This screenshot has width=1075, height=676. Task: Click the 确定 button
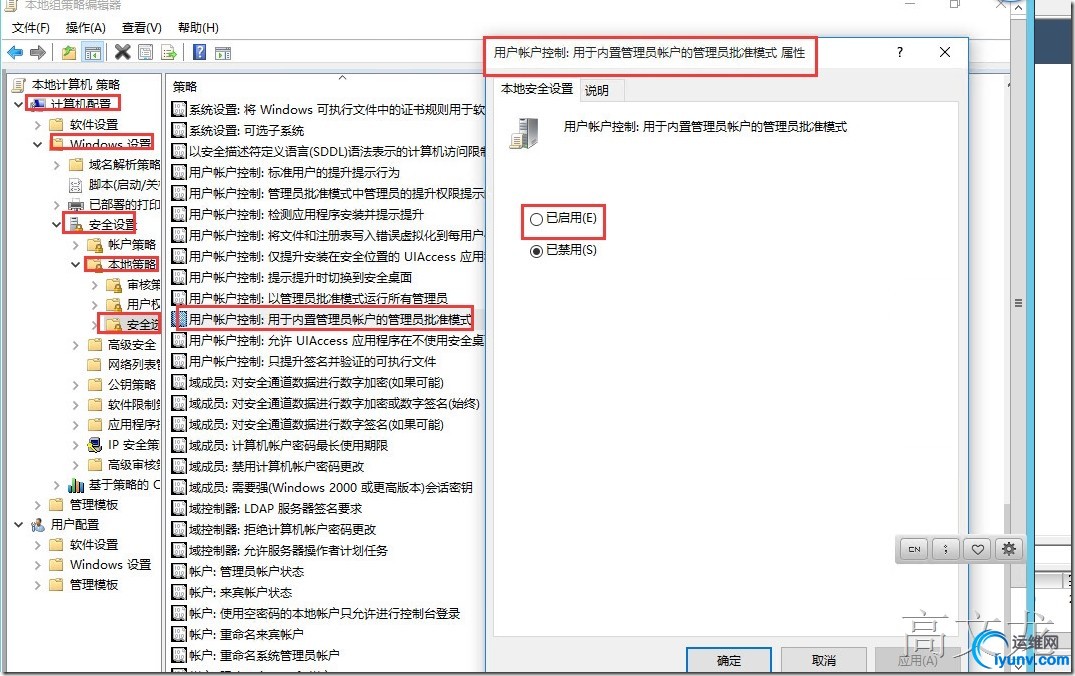click(729, 660)
